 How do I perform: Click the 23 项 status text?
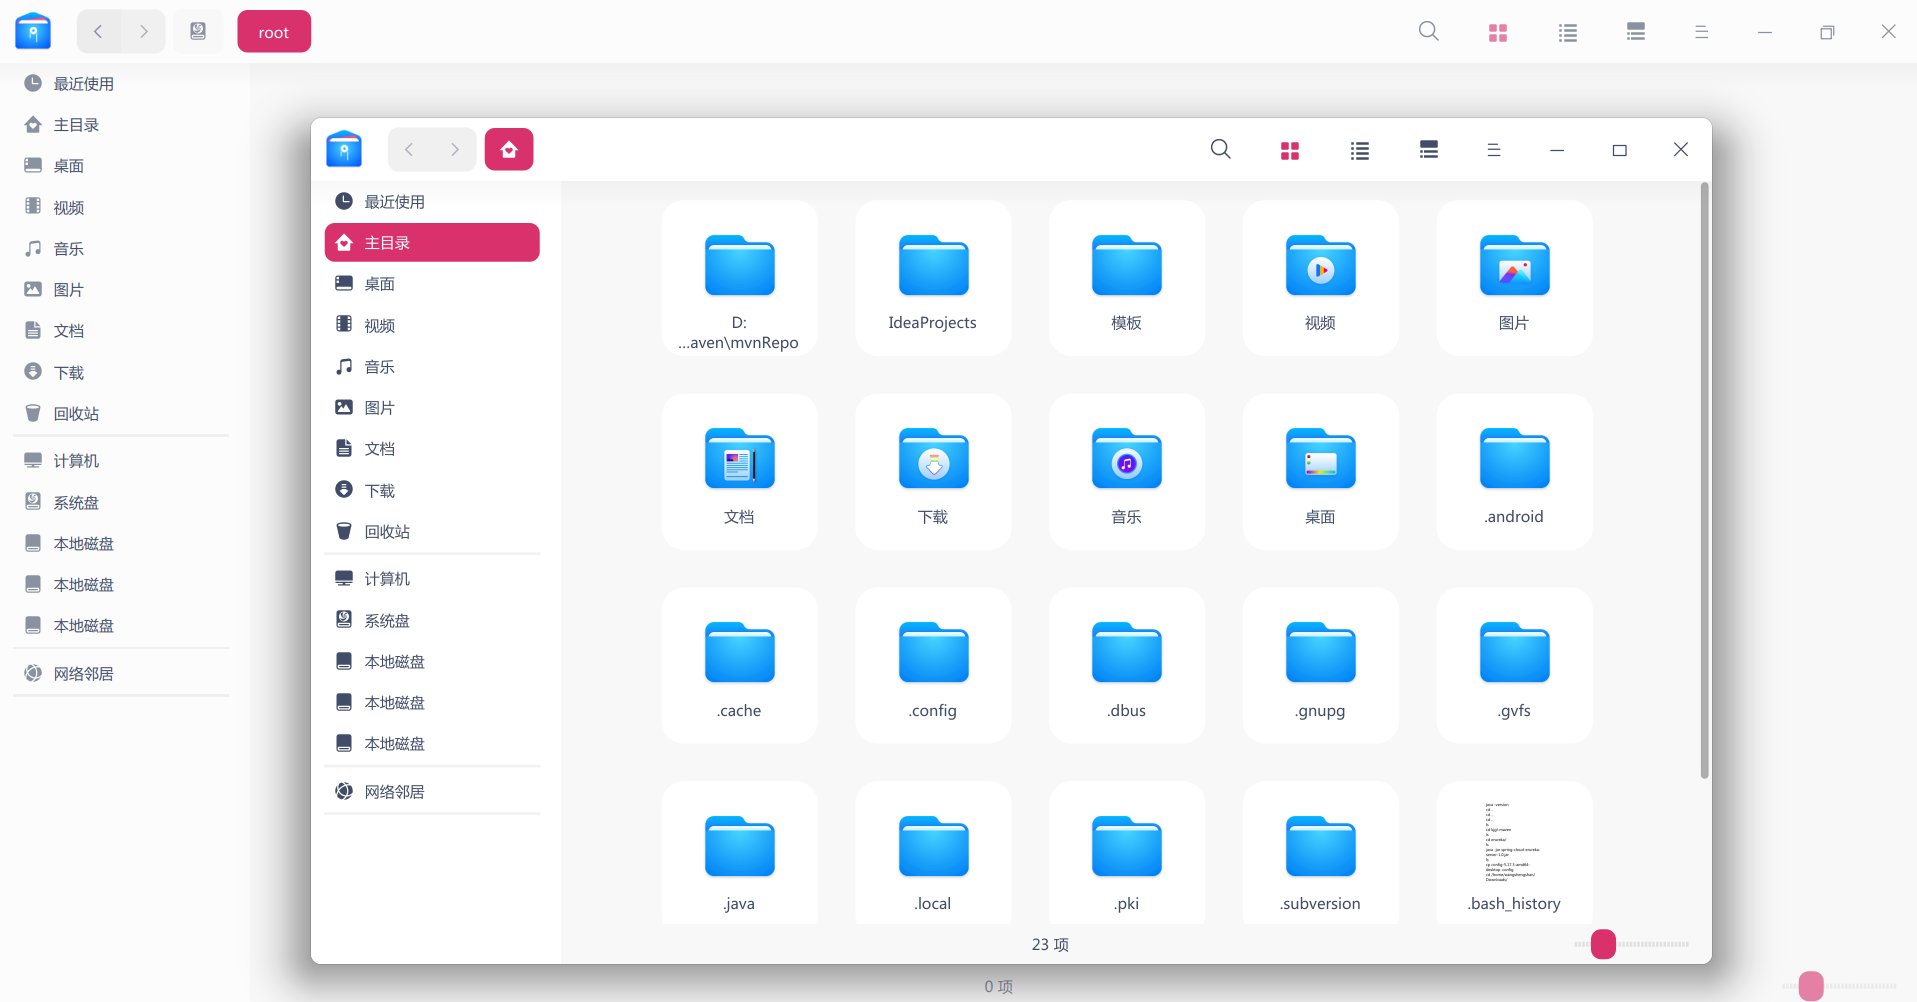1050,945
